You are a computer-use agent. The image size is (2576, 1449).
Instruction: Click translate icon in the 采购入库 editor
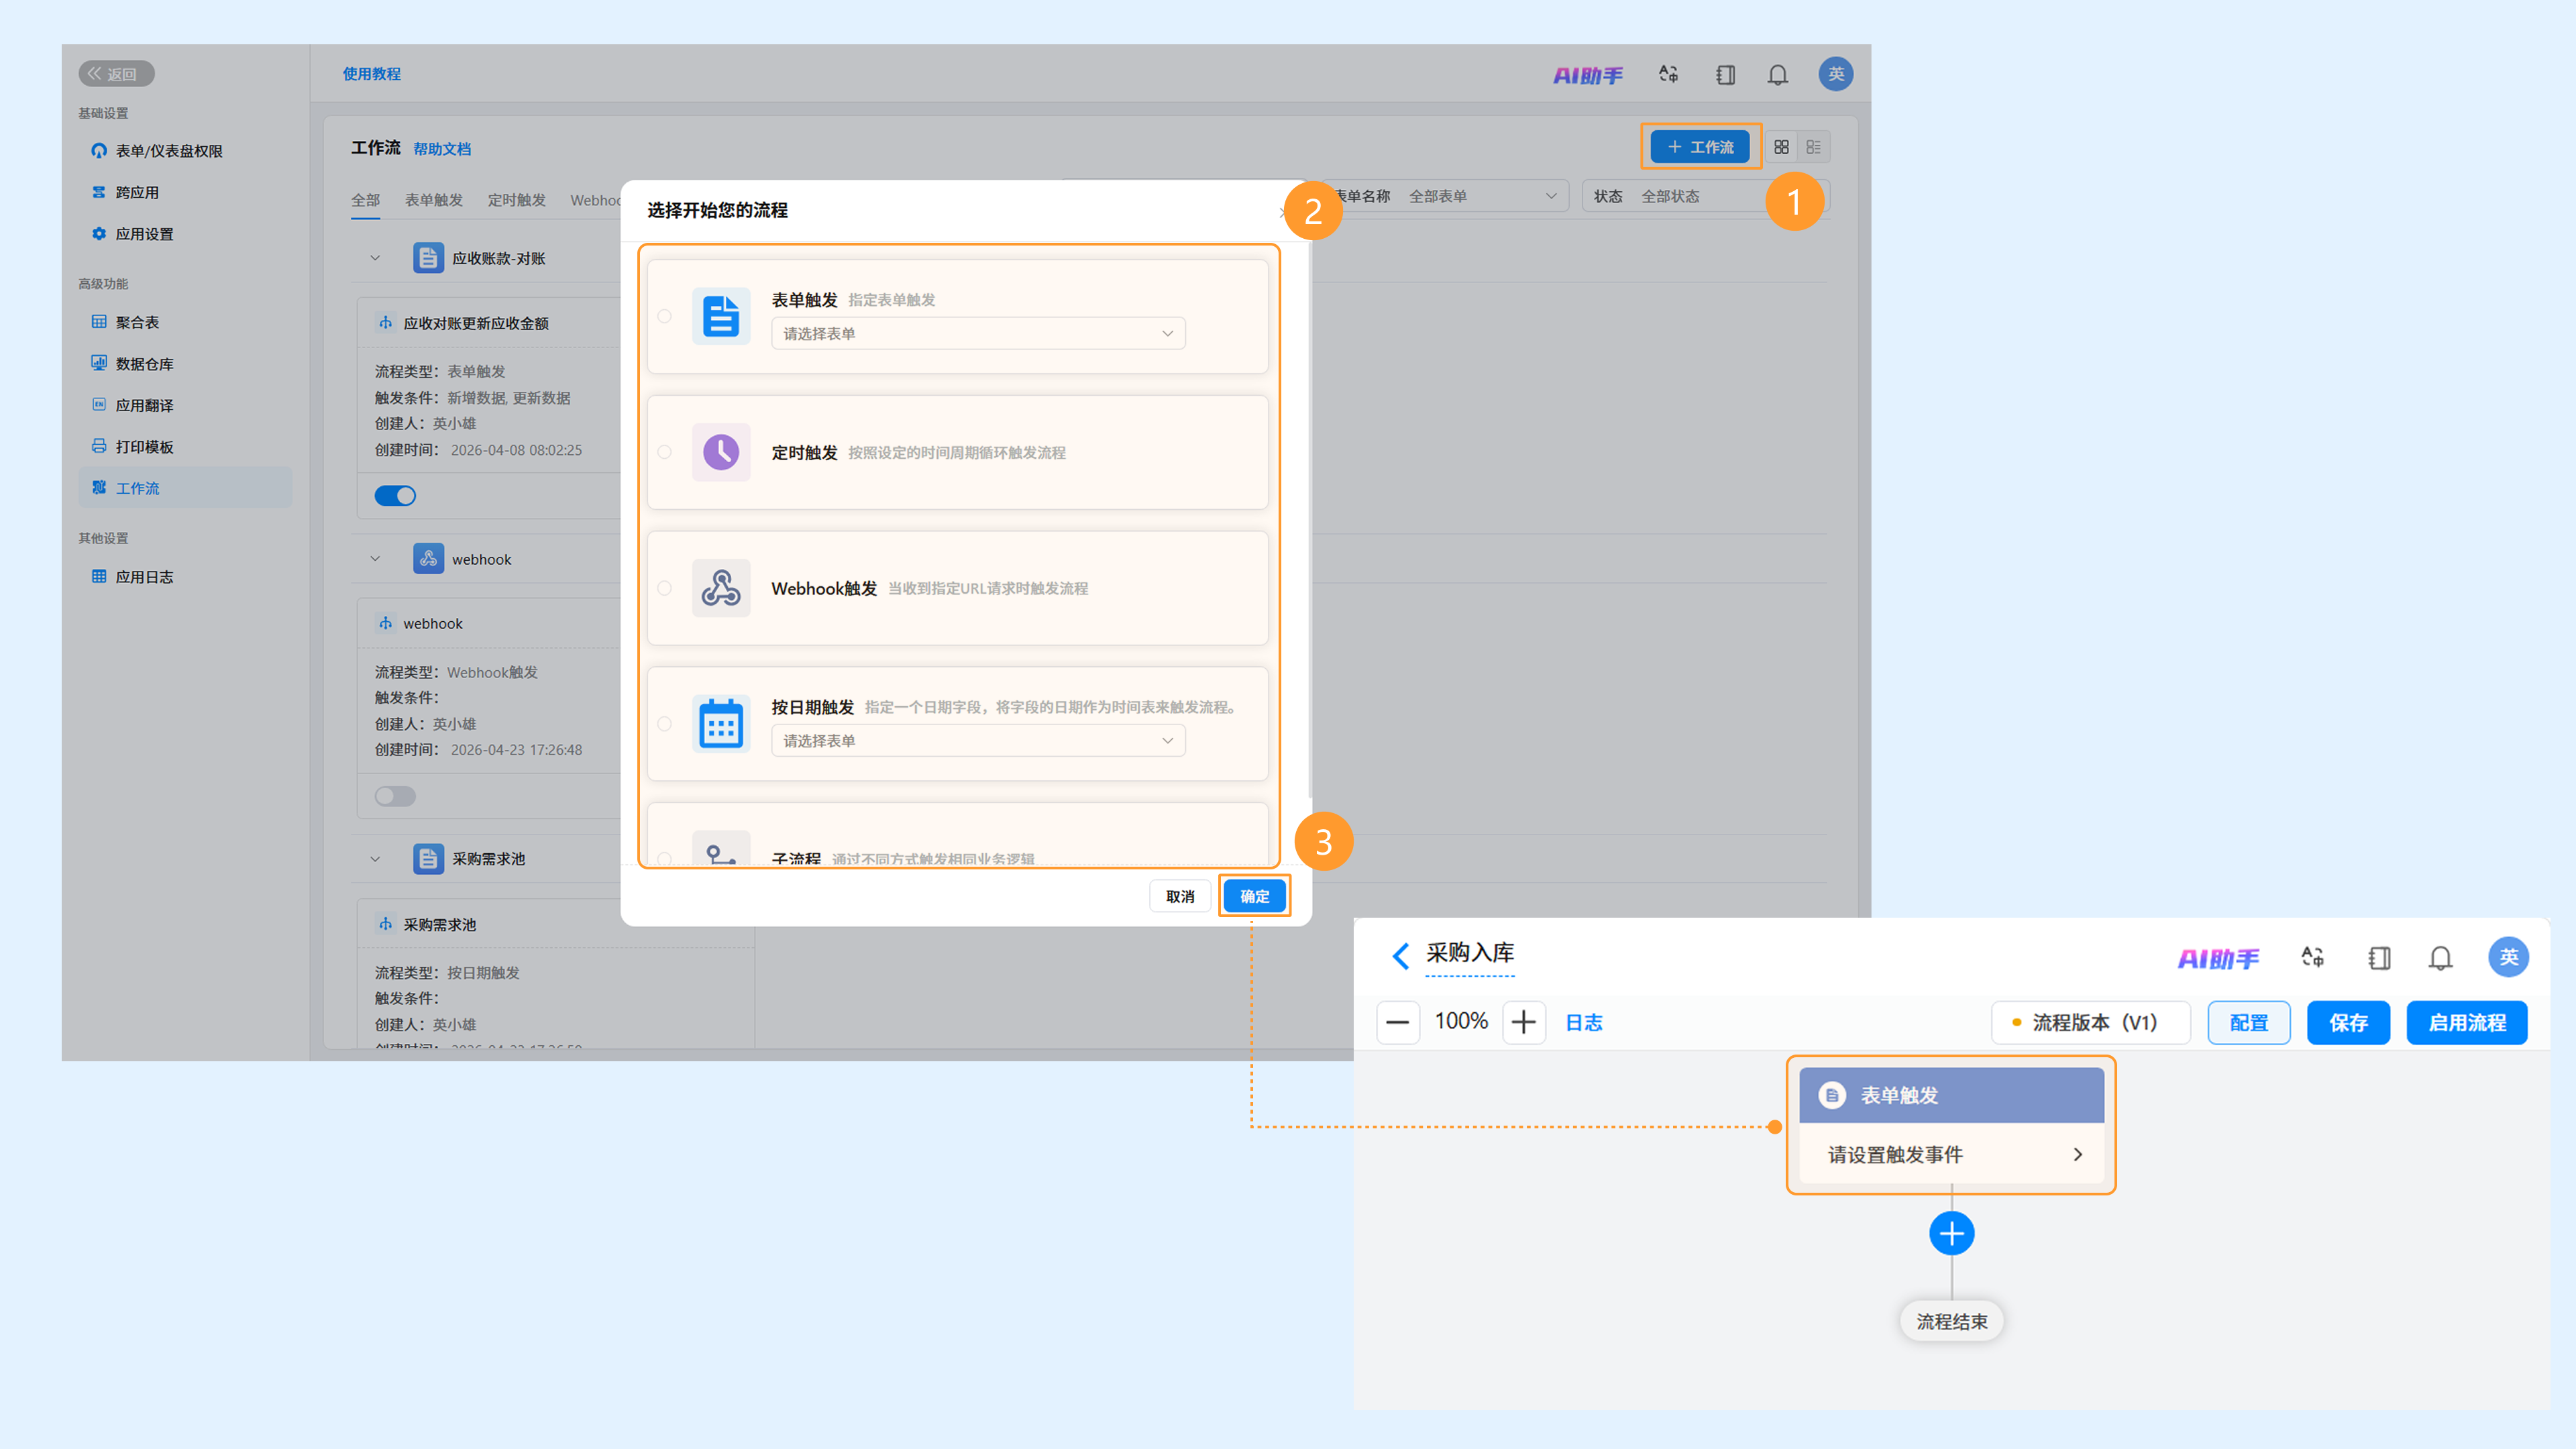[2313, 957]
